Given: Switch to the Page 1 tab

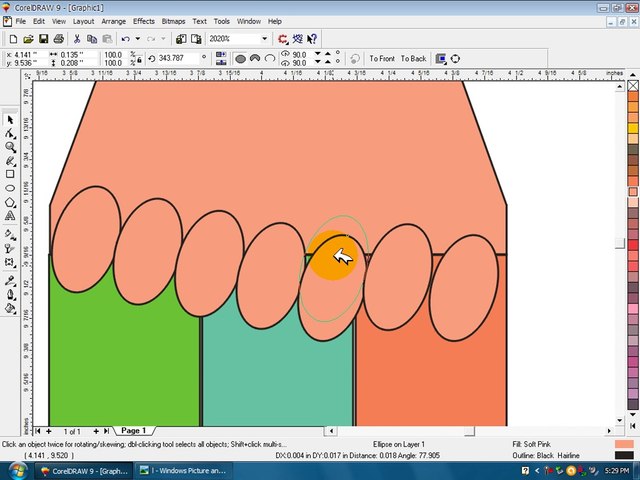Looking at the screenshot, I should coord(133,431).
